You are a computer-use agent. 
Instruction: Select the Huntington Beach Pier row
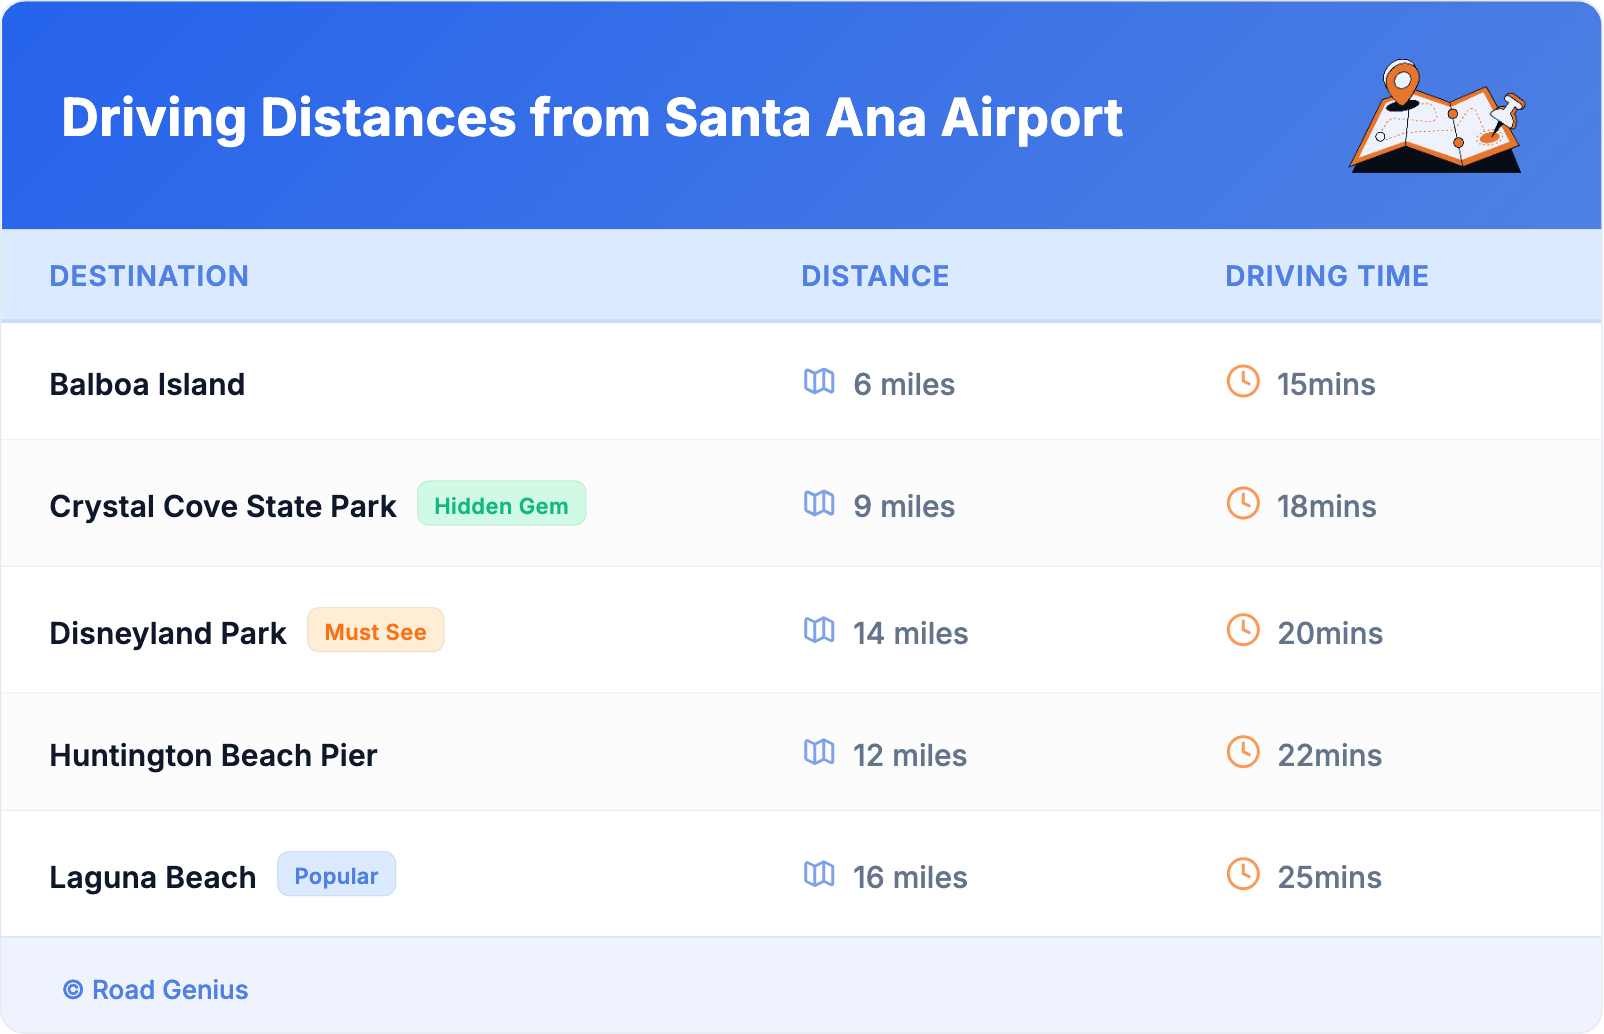point(213,755)
